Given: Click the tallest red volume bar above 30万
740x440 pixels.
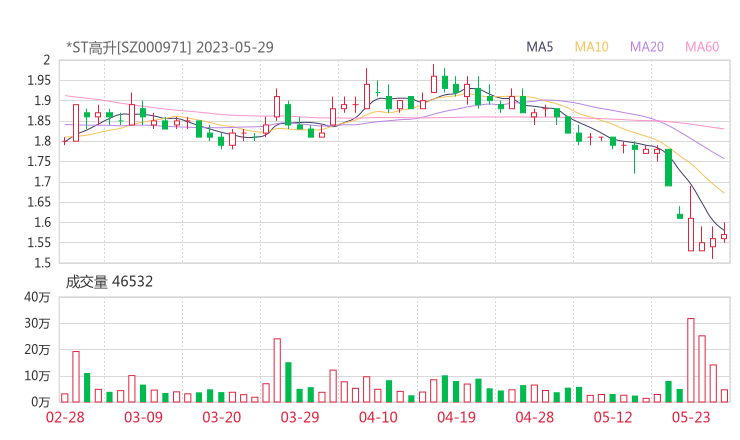Looking at the screenshot, I should click(690, 360).
